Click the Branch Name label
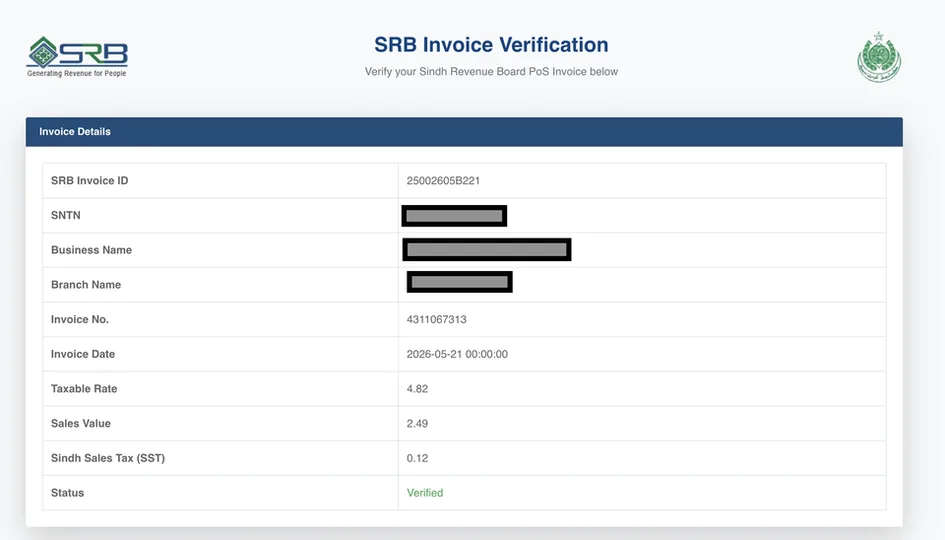This screenshot has width=945, height=540. [86, 284]
